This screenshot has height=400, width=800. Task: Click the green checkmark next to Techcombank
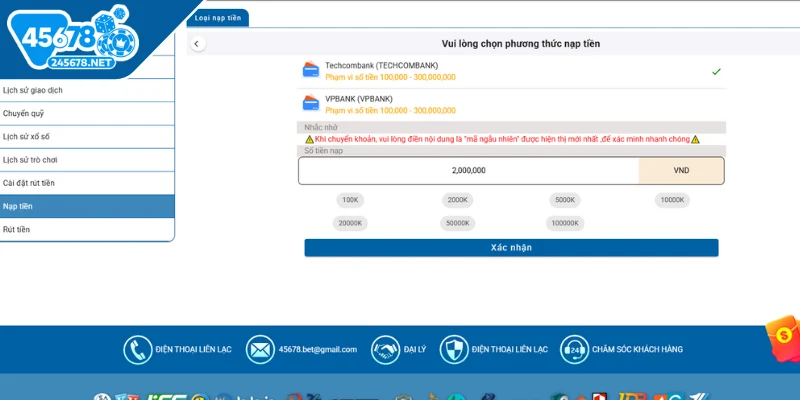[x=716, y=72]
